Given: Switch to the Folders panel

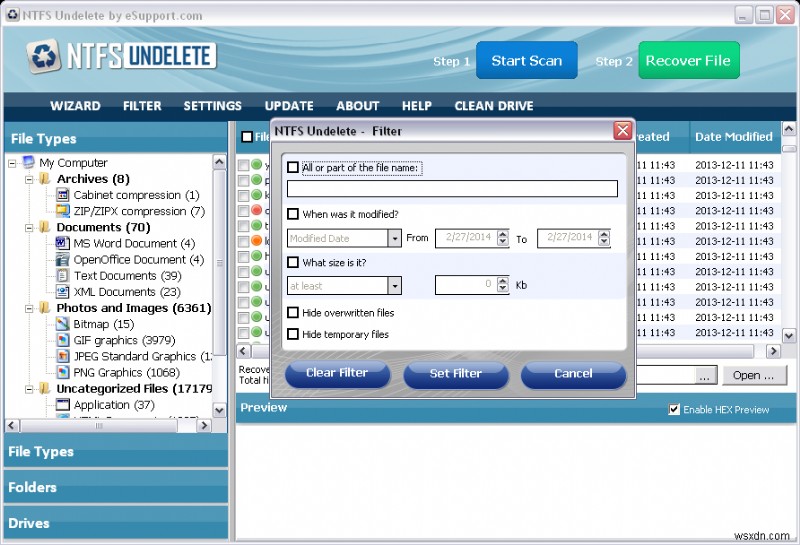Looking at the screenshot, I should (115, 487).
